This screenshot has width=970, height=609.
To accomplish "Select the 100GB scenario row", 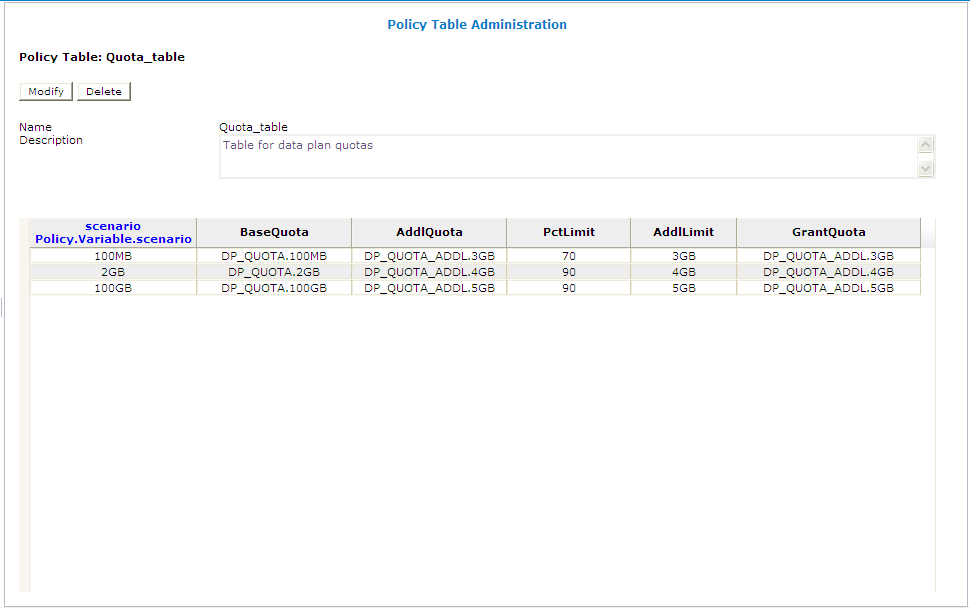I will pyautogui.click(x=112, y=287).
